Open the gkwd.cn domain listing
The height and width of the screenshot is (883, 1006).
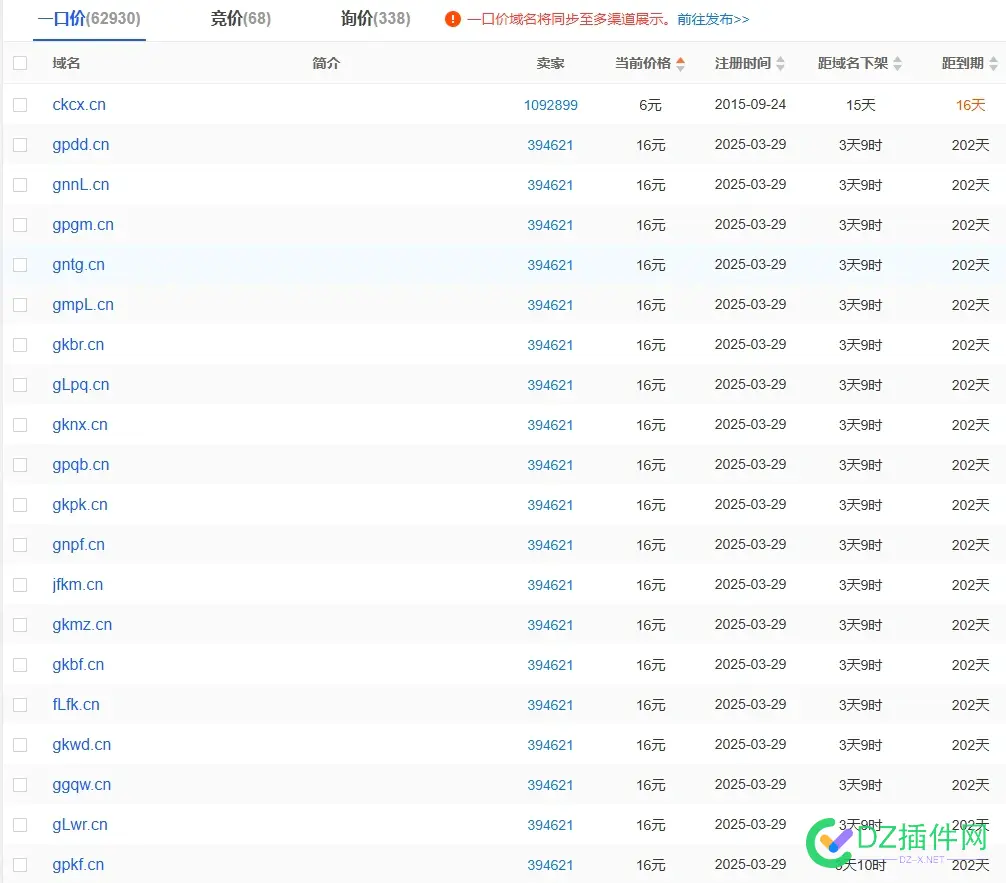click(81, 744)
